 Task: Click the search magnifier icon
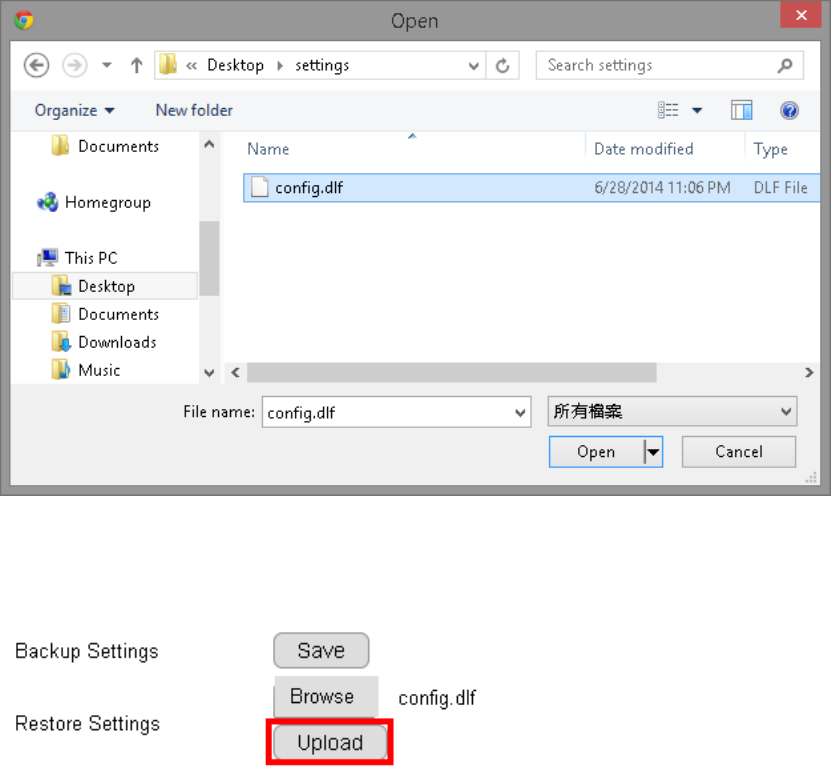pos(785,66)
